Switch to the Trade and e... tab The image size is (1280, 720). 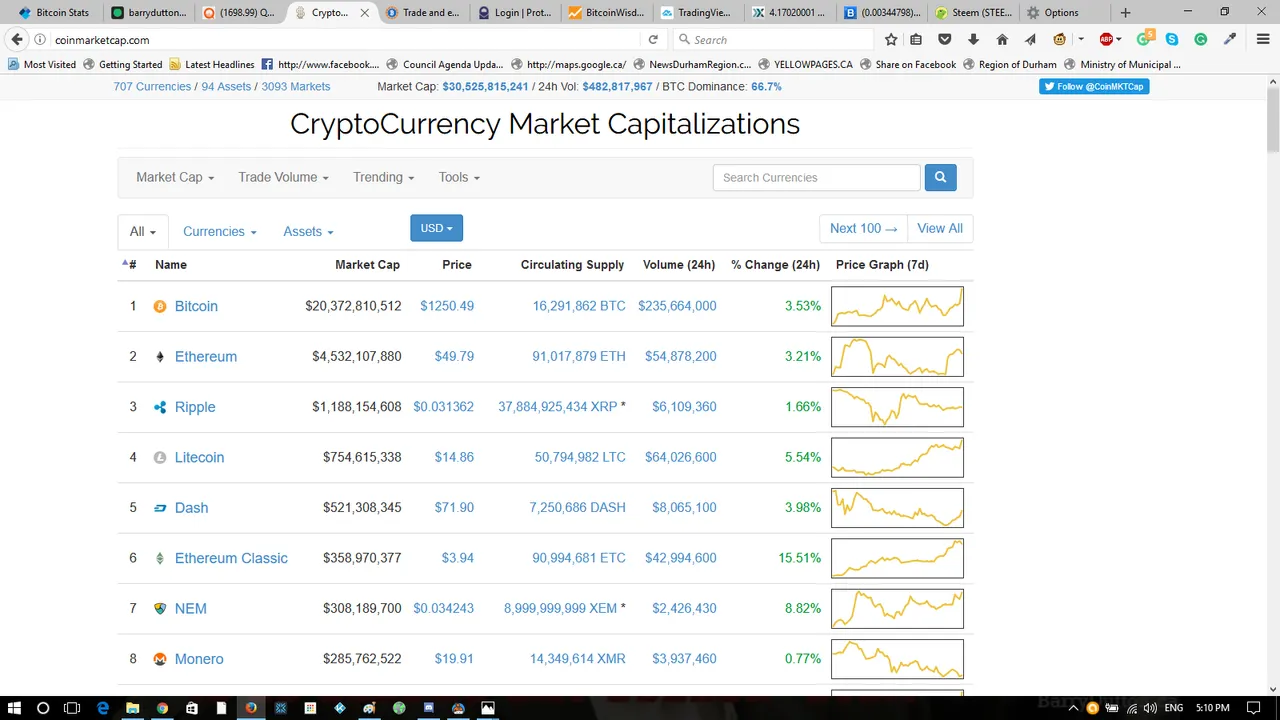(x=423, y=13)
